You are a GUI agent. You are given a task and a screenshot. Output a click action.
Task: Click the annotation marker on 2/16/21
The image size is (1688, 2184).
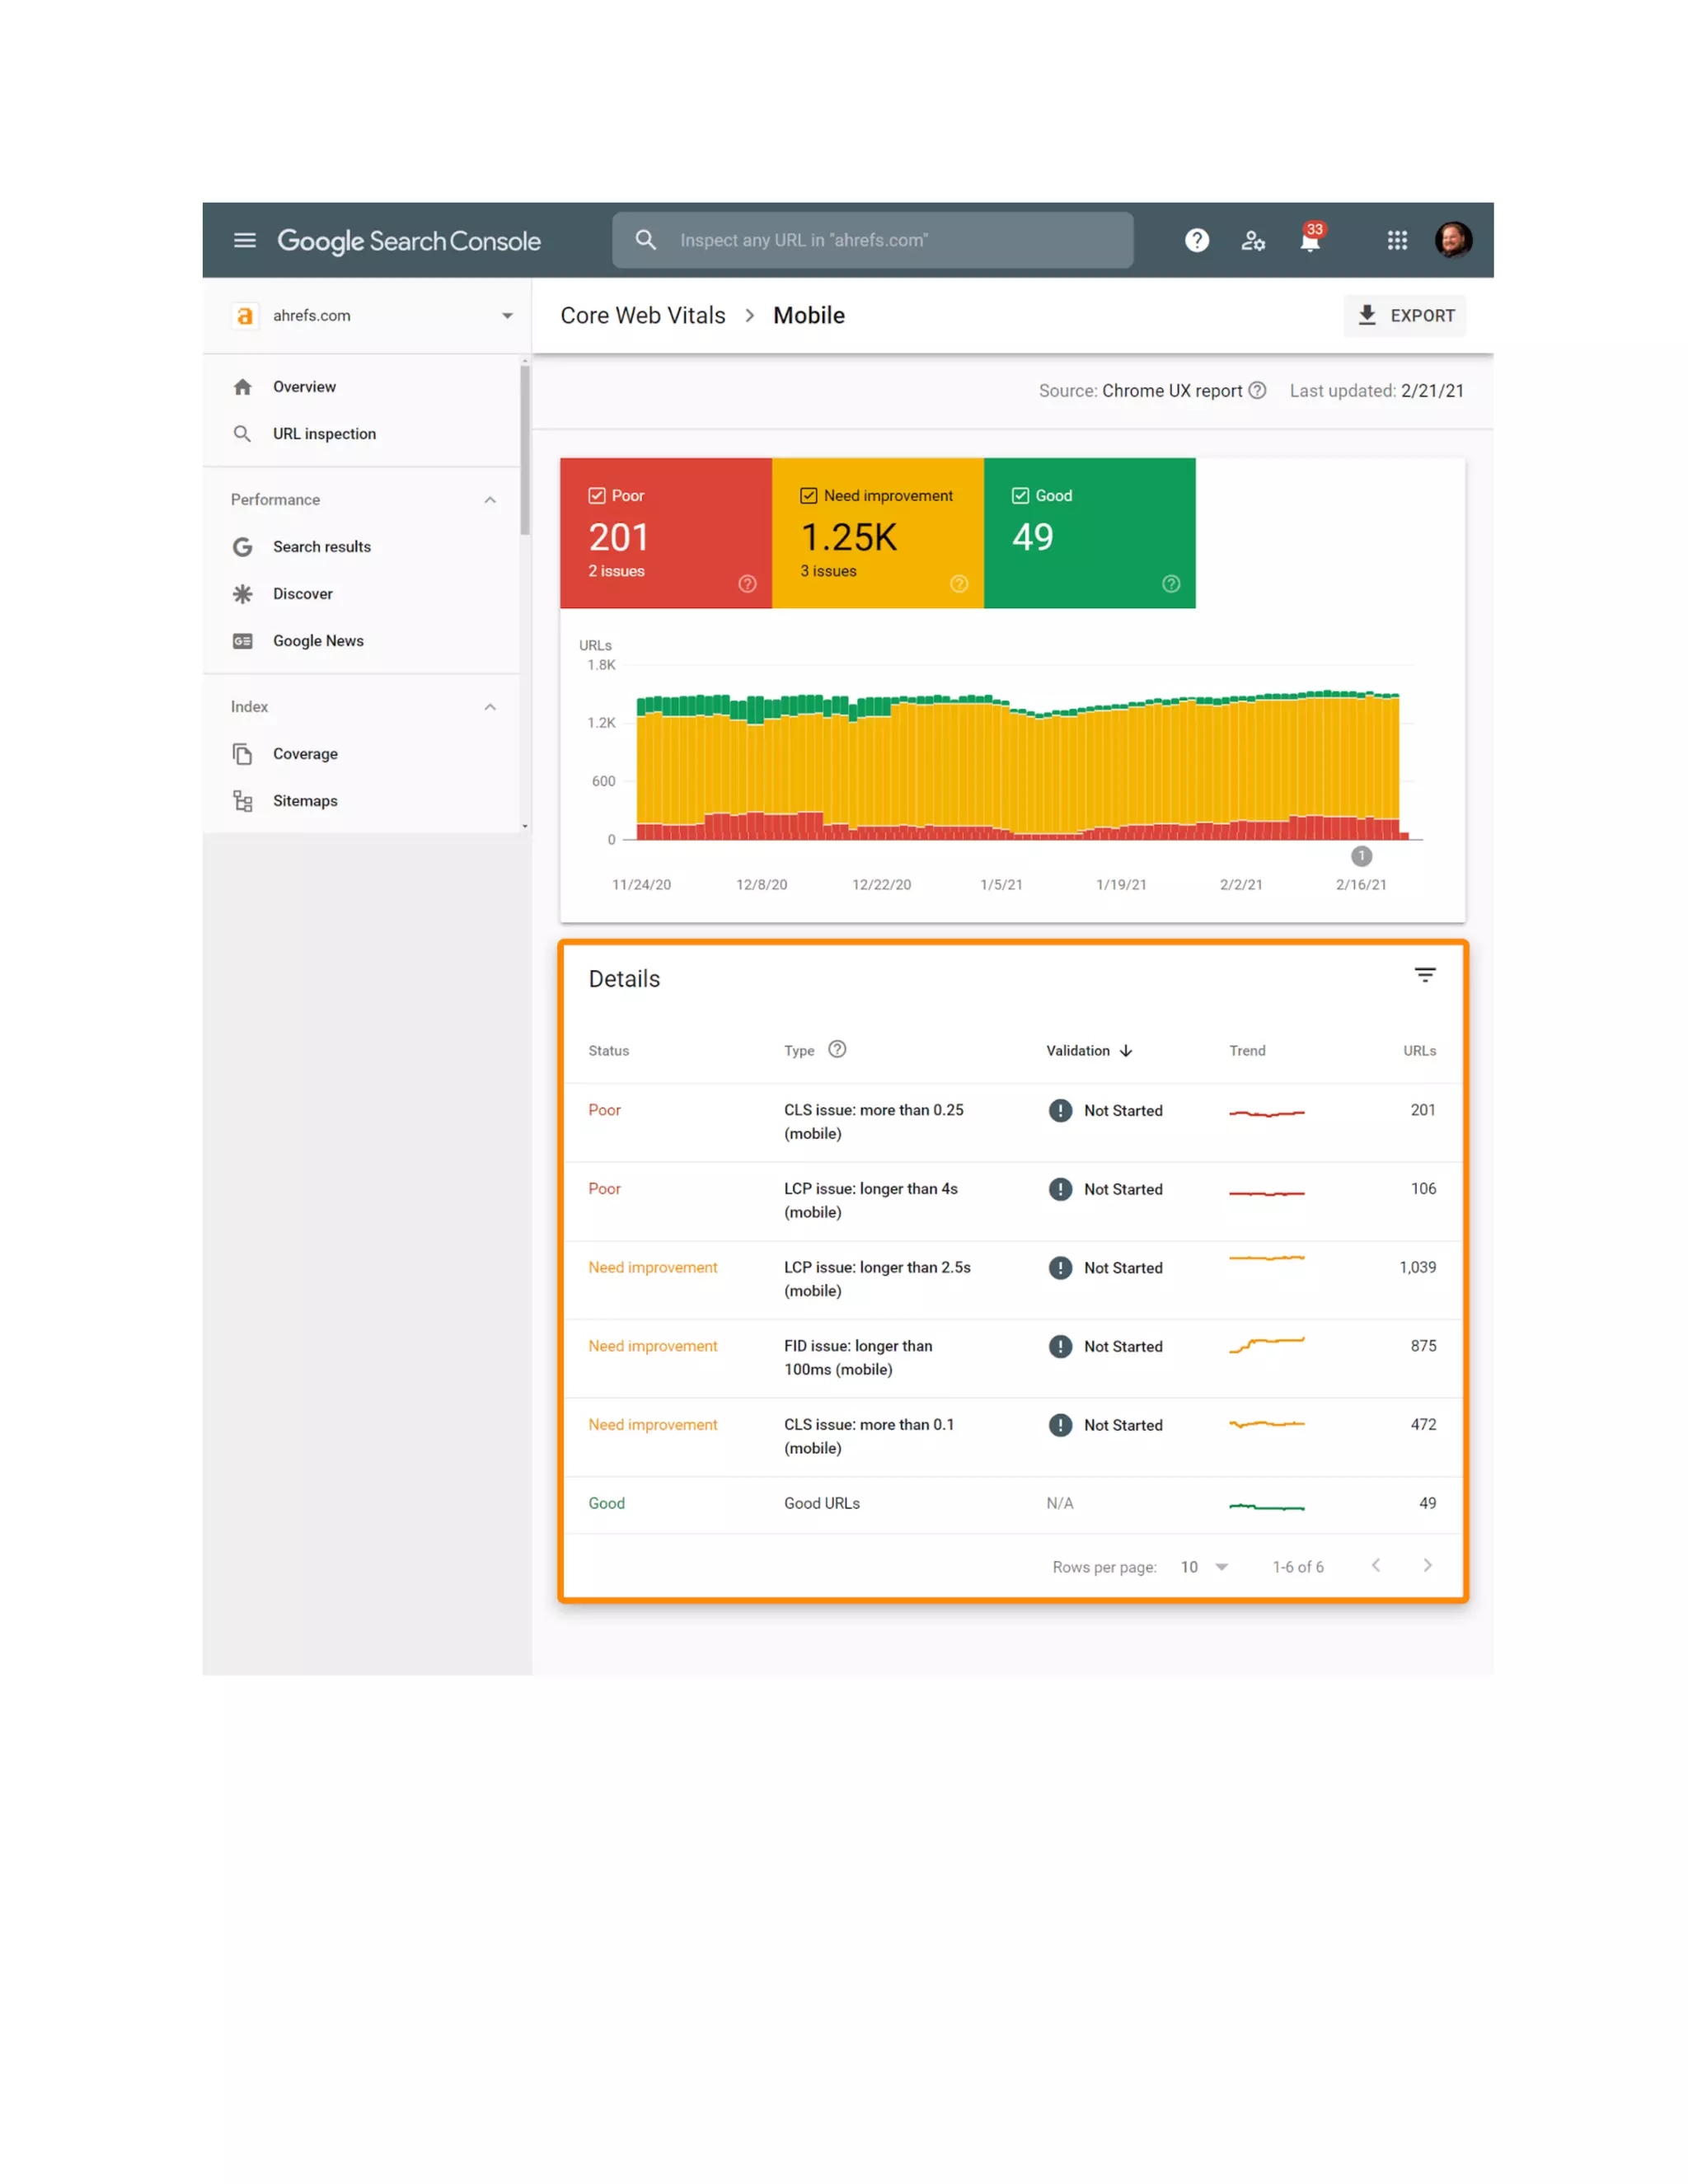(x=1361, y=856)
